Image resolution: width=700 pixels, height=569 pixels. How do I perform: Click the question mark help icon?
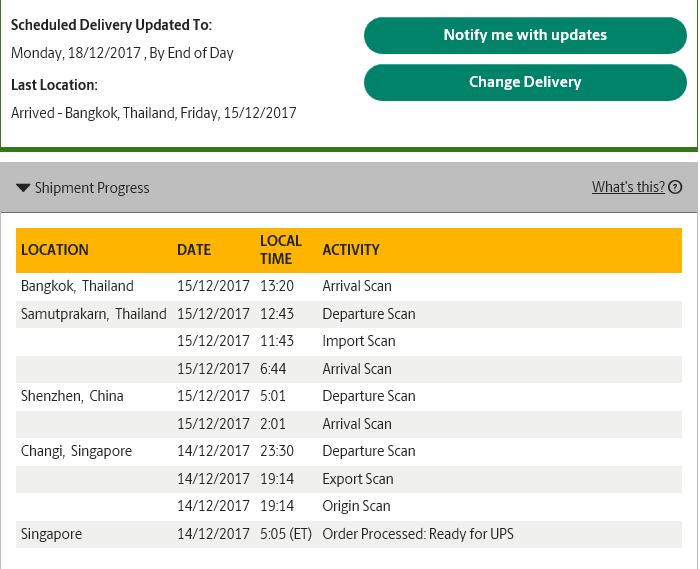pos(675,187)
